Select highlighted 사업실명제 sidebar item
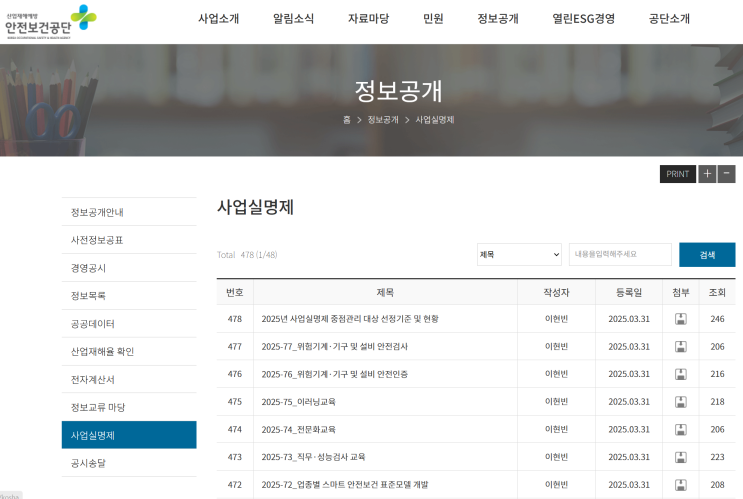 coord(129,435)
